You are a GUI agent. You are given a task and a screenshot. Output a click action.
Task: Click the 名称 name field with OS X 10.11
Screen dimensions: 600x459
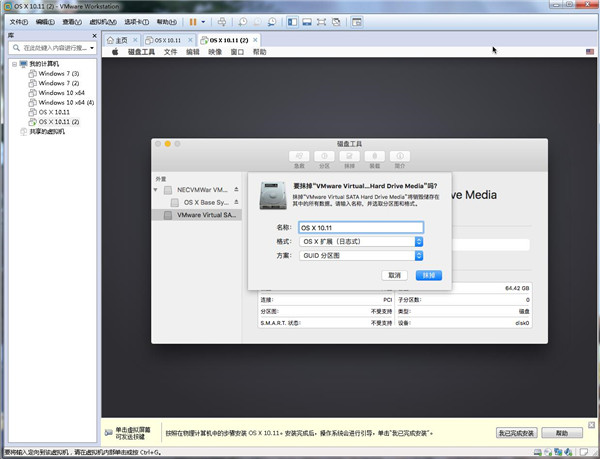point(361,228)
